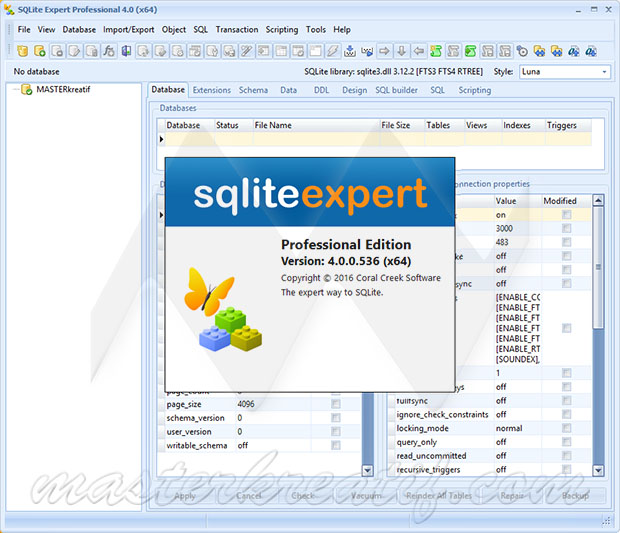Click the '4096' page_size value
The height and width of the screenshot is (533, 620).
click(x=246, y=404)
